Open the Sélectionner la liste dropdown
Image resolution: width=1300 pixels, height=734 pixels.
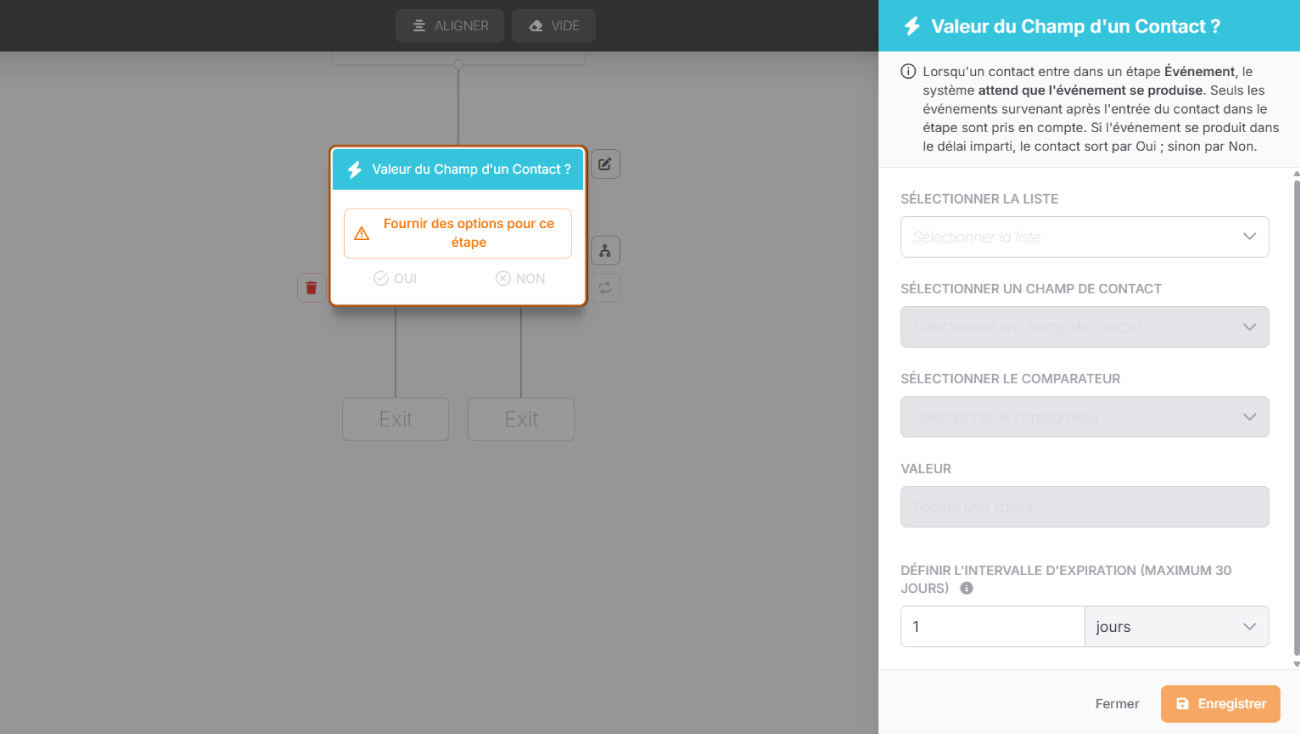[x=1084, y=237]
